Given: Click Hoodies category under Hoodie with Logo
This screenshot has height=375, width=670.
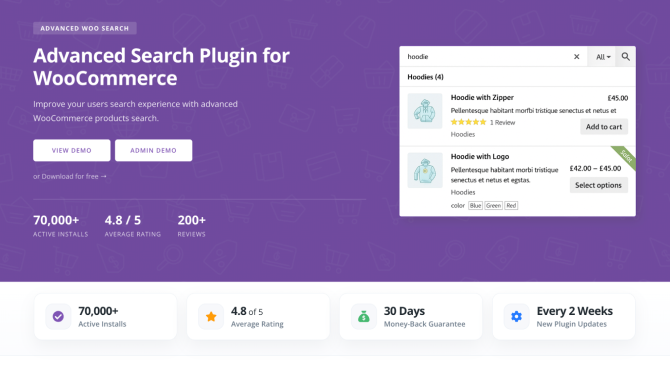Looking at the screenshot, I should click(463, 192).
